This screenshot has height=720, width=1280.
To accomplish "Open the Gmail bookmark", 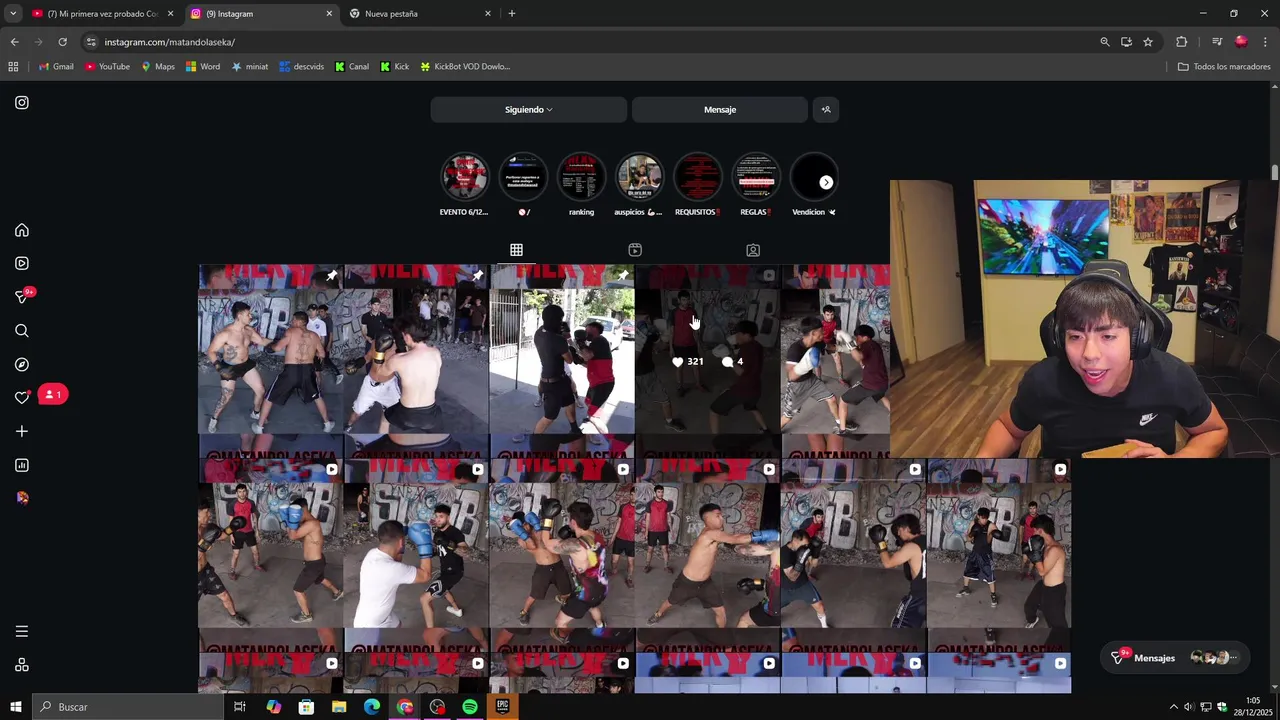I will 56,67.
